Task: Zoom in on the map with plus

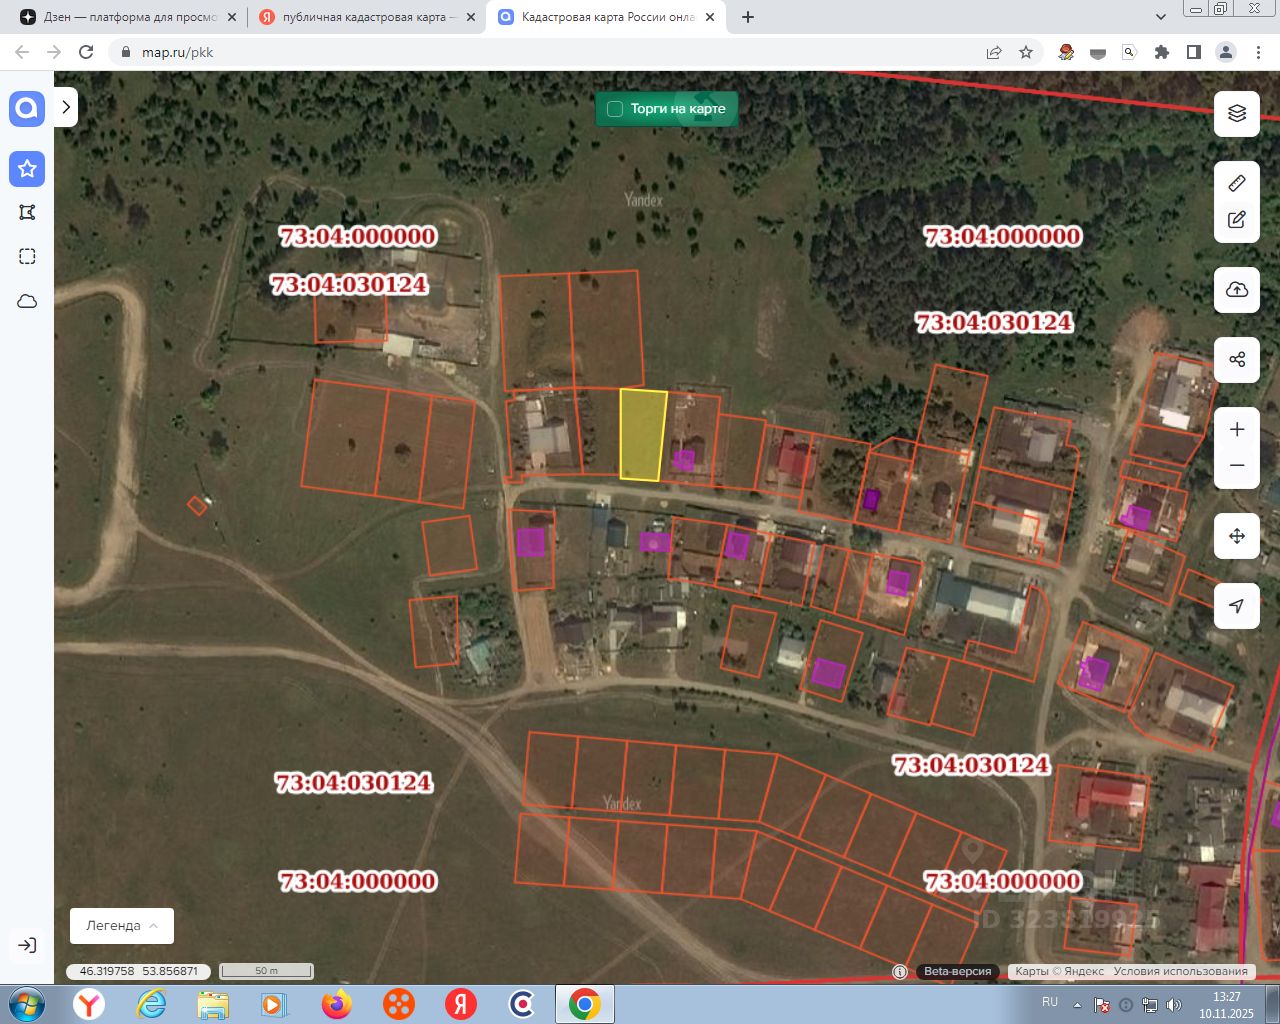Action: pos(1237,429)
